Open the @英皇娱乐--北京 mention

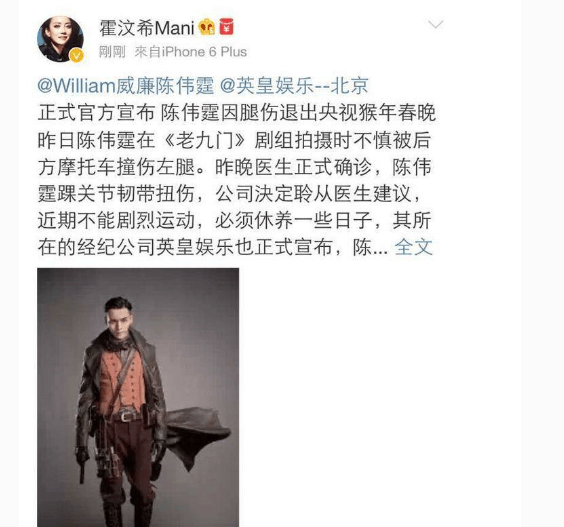pos(294,86)
